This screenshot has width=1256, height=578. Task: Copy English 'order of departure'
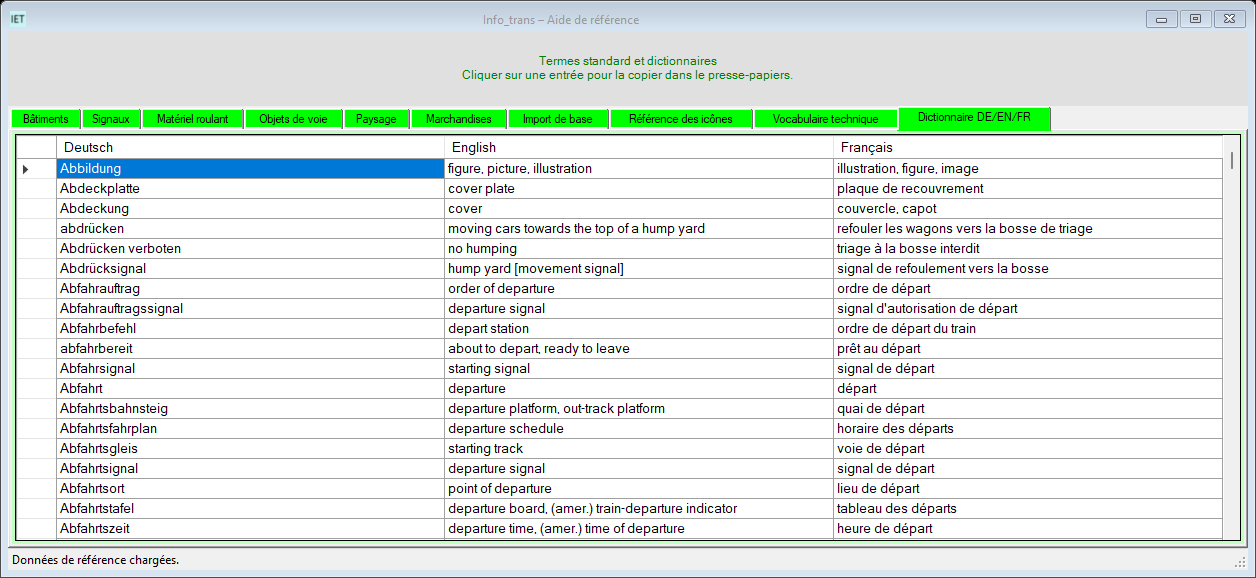(x=638, y=289)
